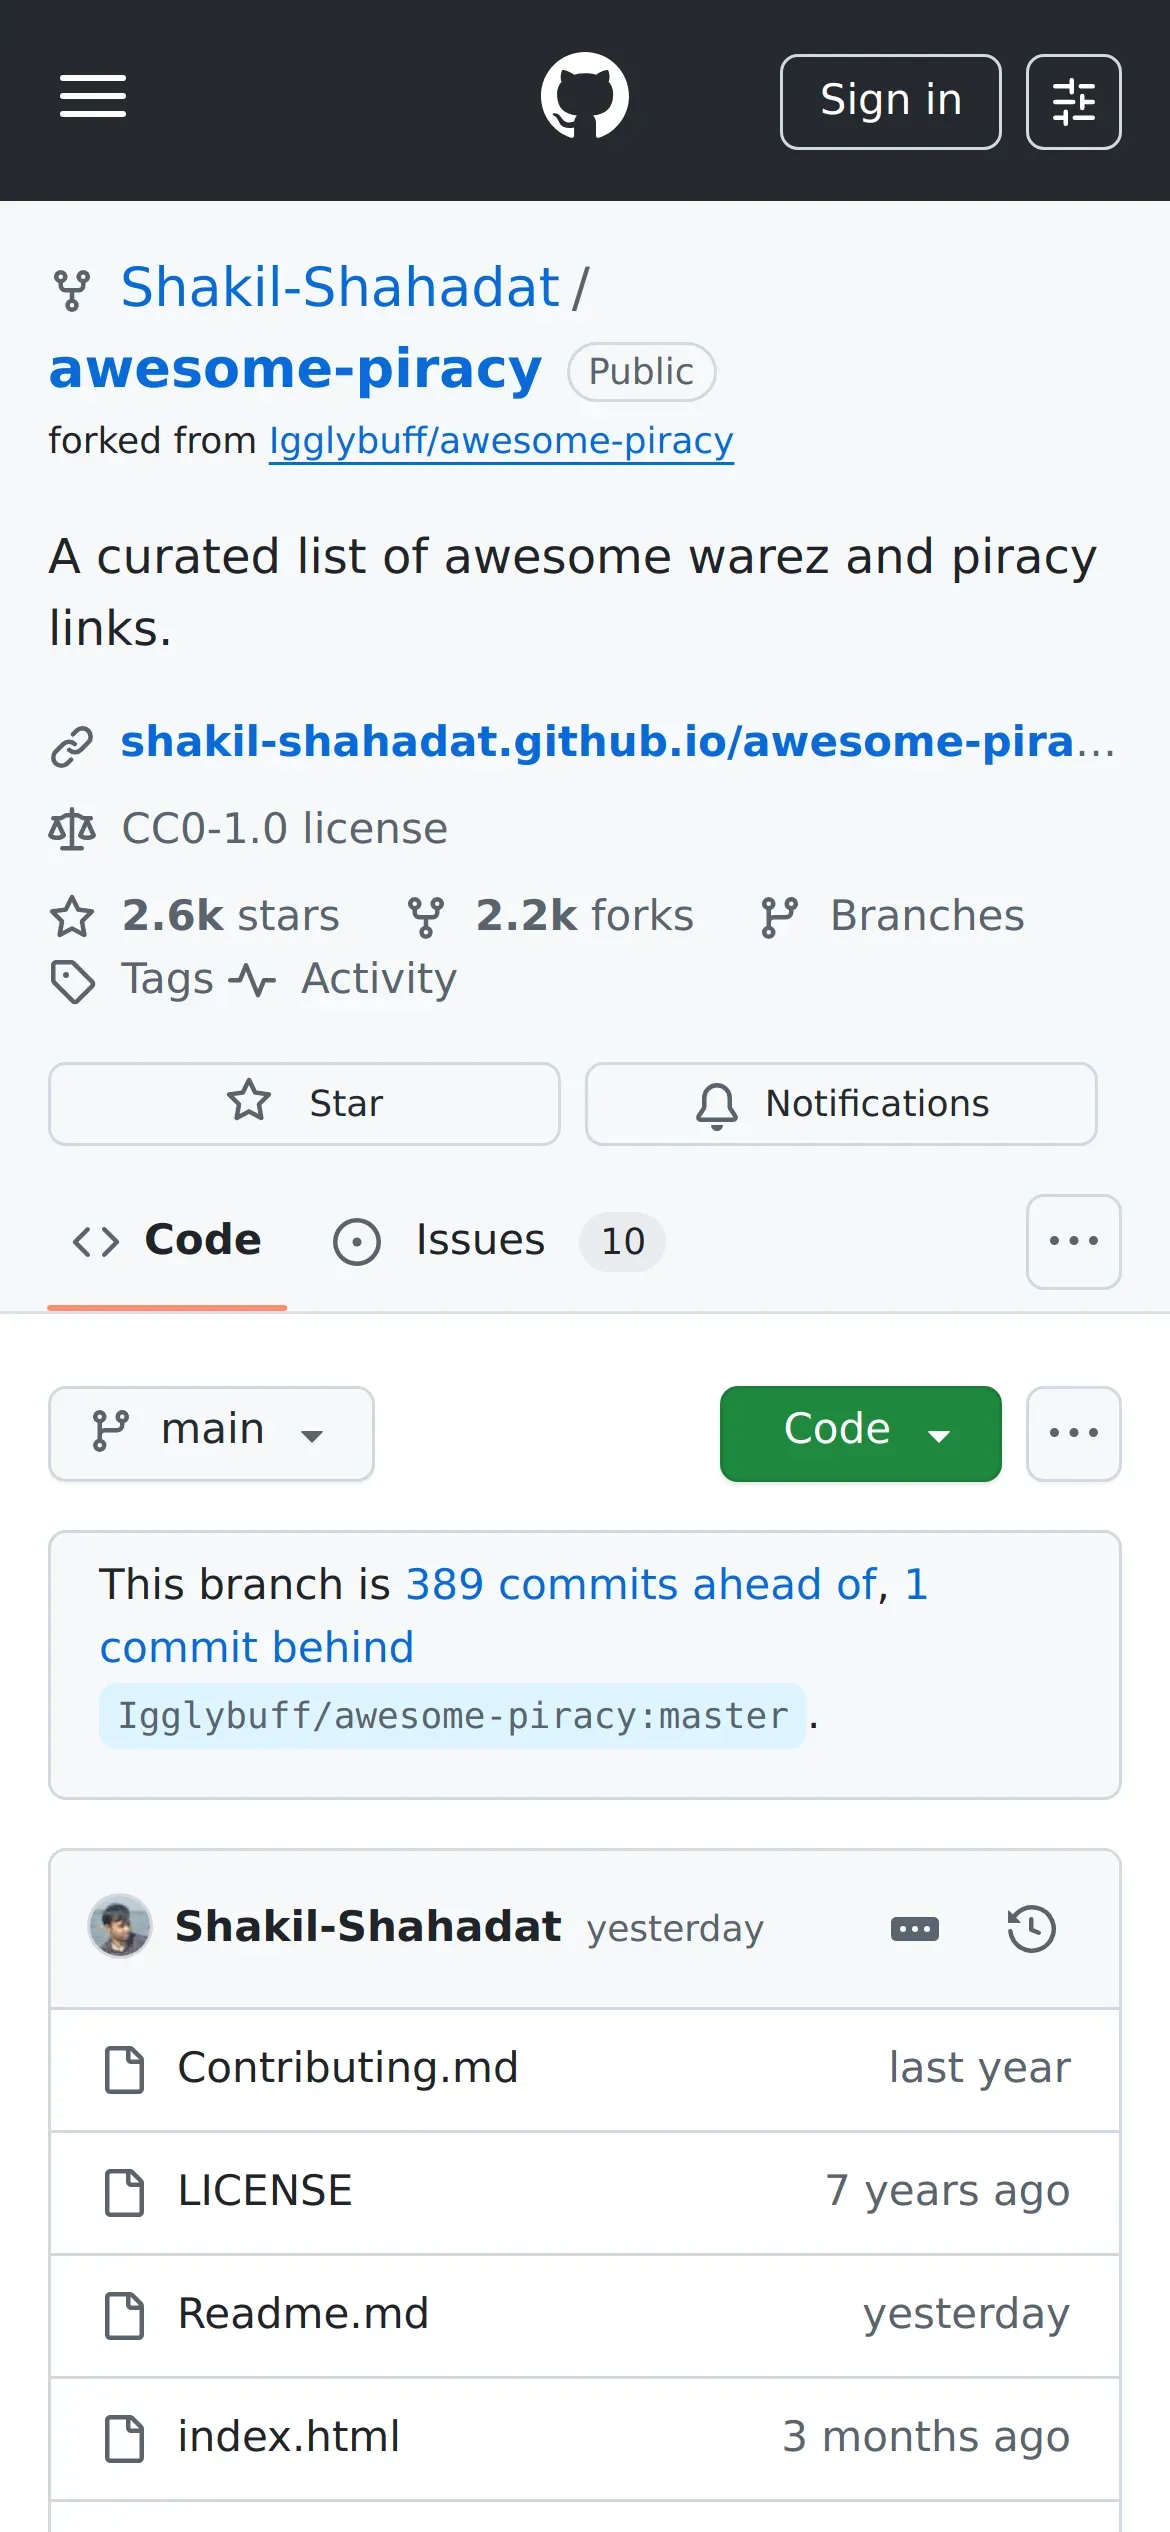Open the hamburger navigation menu

93,97
